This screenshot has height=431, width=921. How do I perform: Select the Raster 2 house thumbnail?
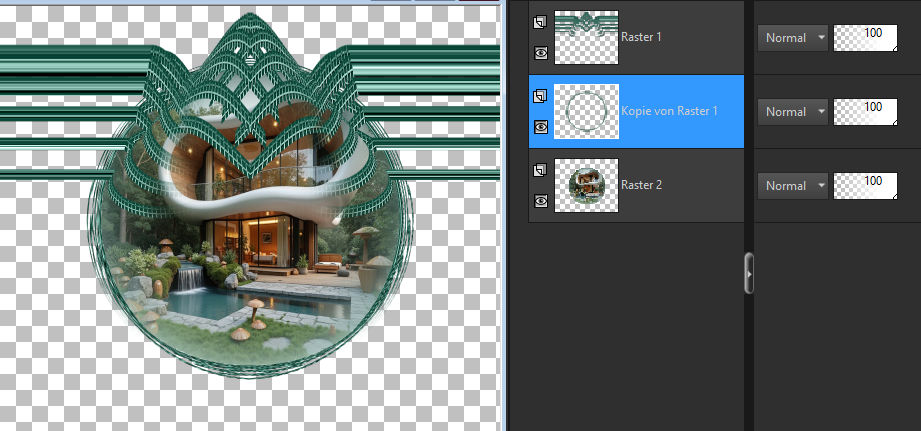[586, 186]
